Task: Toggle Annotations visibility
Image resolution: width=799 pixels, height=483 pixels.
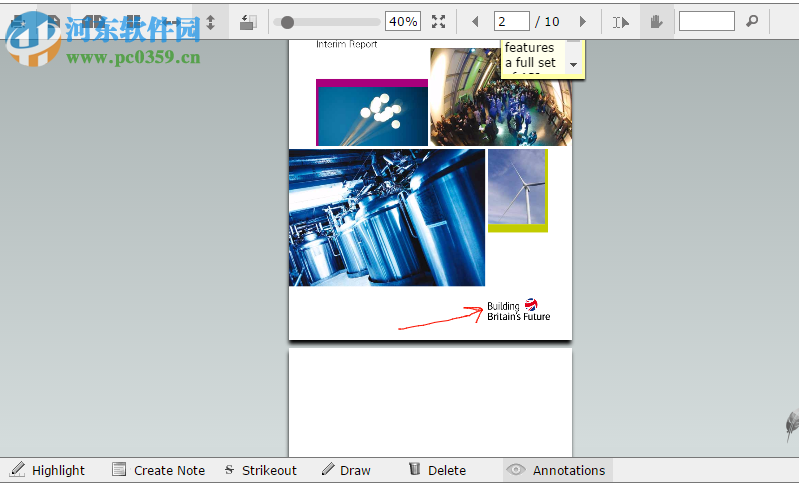Action: point(557,470)
